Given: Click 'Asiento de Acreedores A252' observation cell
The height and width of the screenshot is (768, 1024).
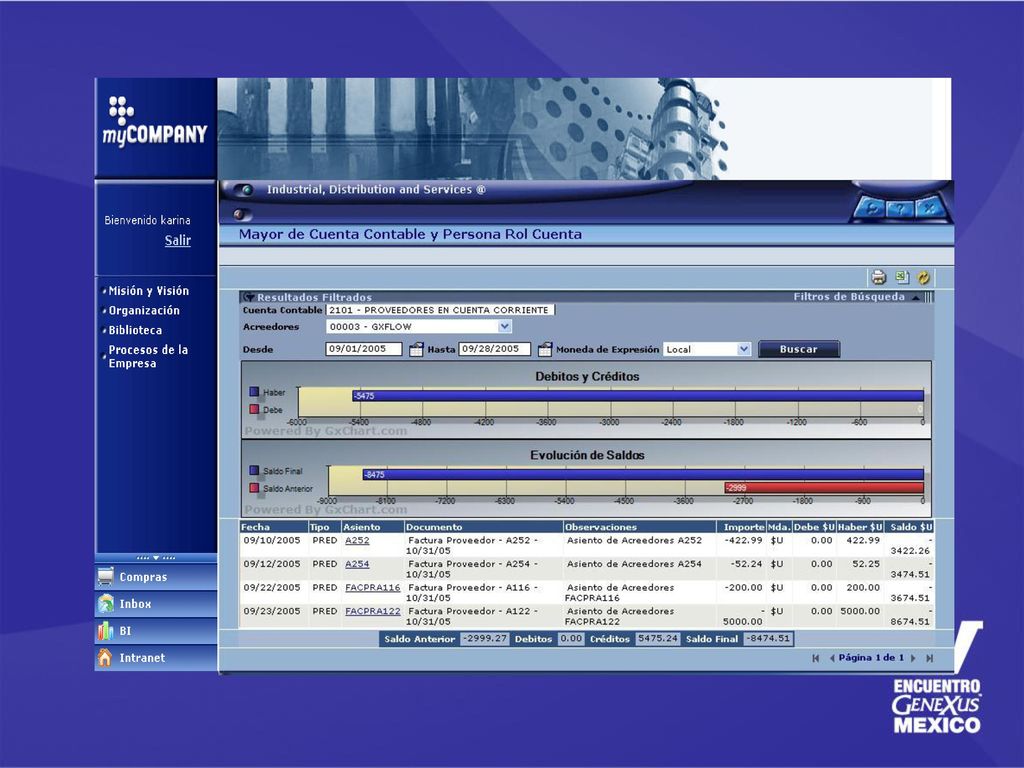Looking at the screenshot, I should pos(634,541).
